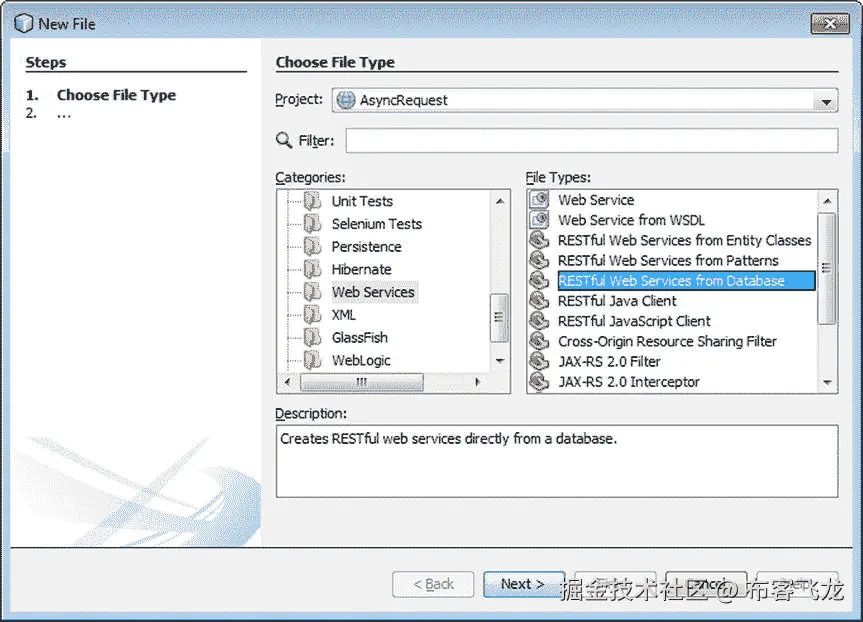Click the File Types scrollbar down arrow
Viewport: 863px width, 622px height.
pyautogui.click(x=829, y=381)
